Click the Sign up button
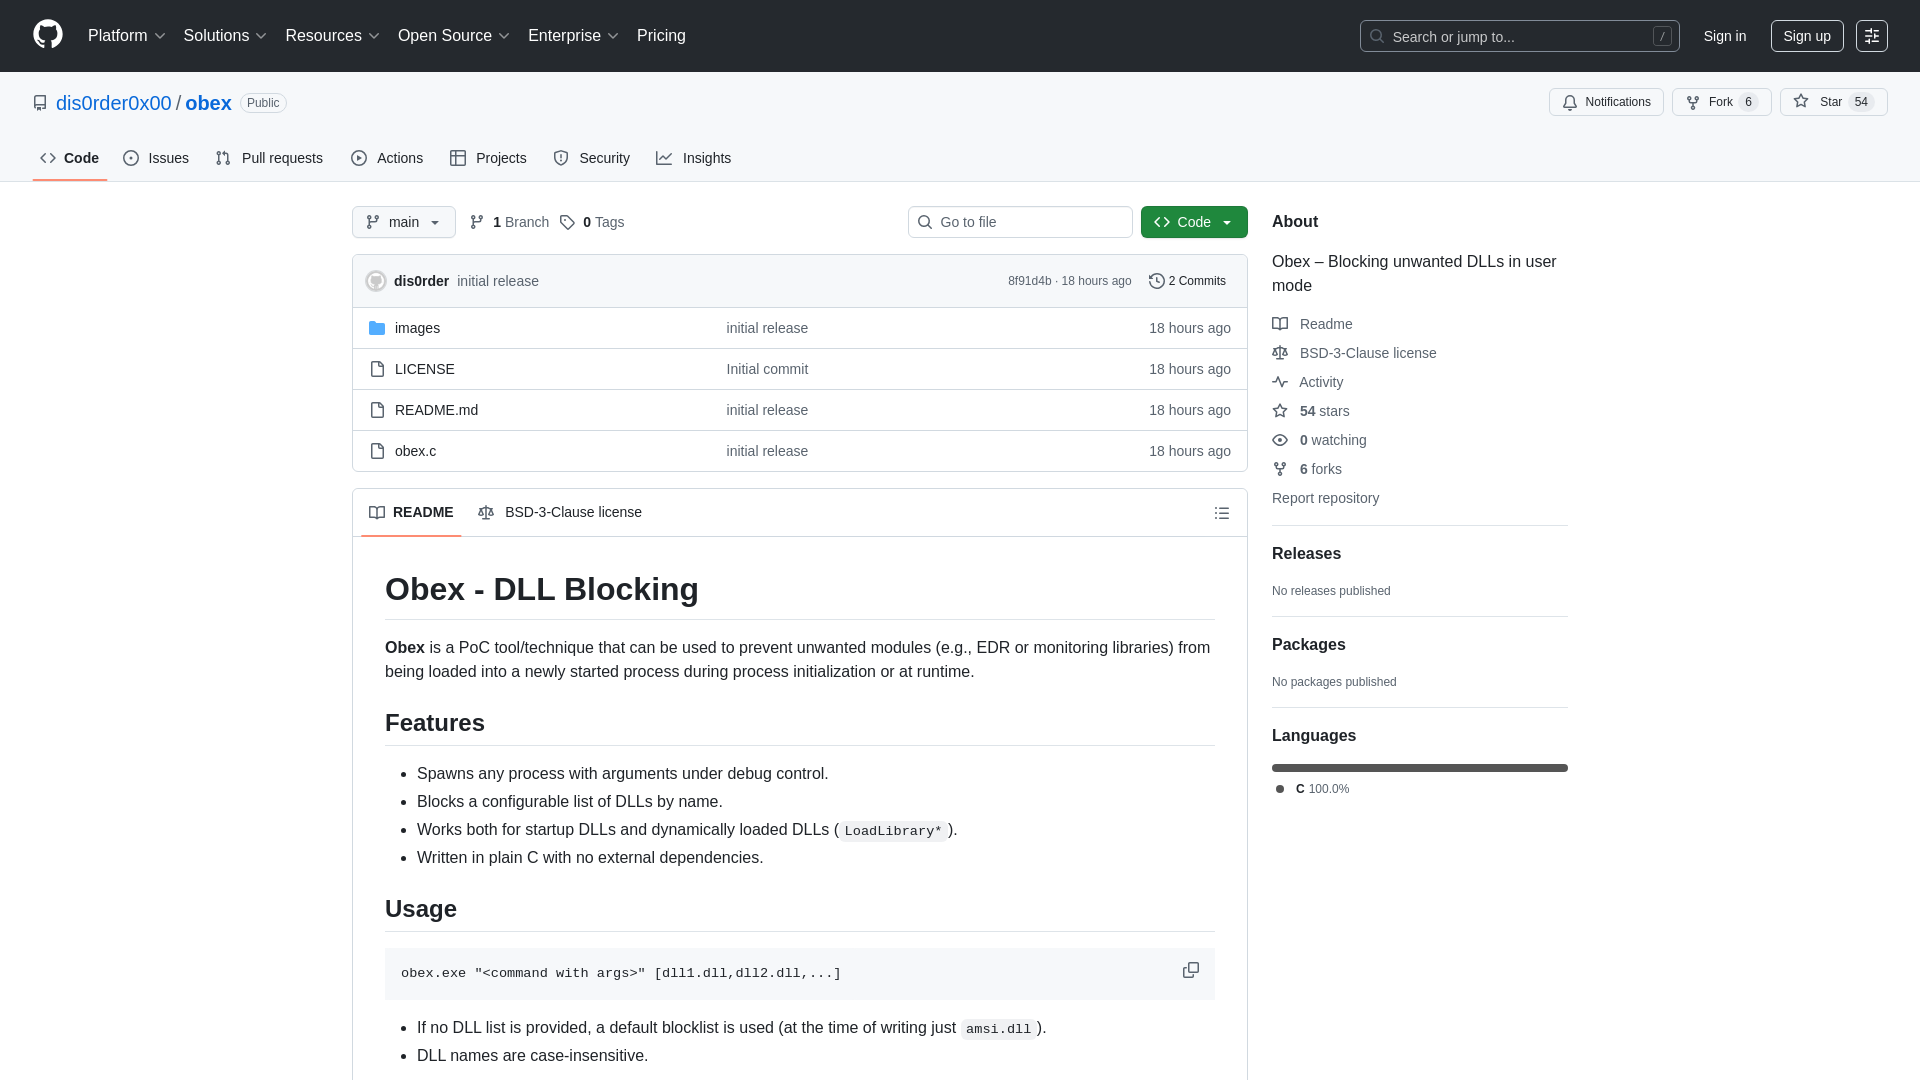Viewport: 1920px width, 1080px height. (1807, 36)
